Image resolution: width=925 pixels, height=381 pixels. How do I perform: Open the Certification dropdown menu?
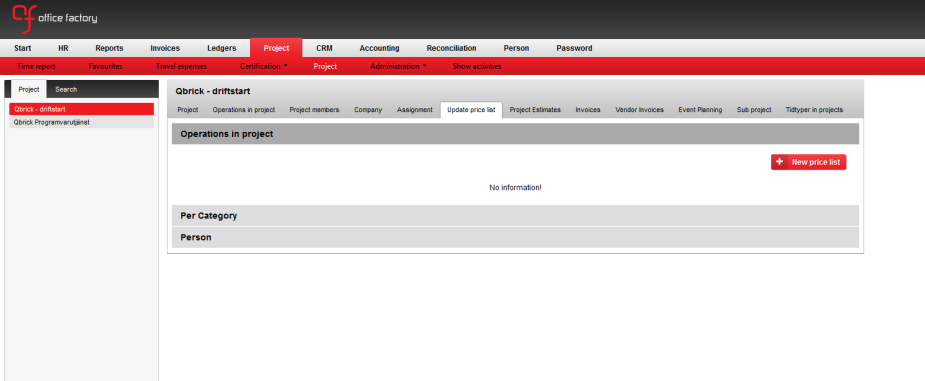pos(264,66)
